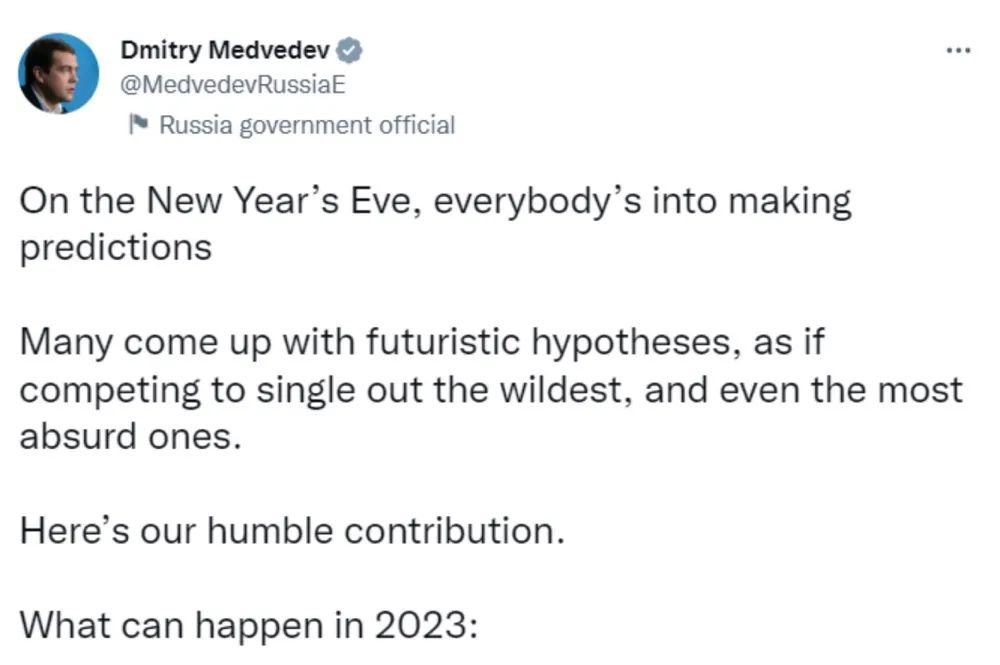Click the word "predictions" in the tweet
This screenshot has width=1000, height=665.
click(x=116, y=246)
